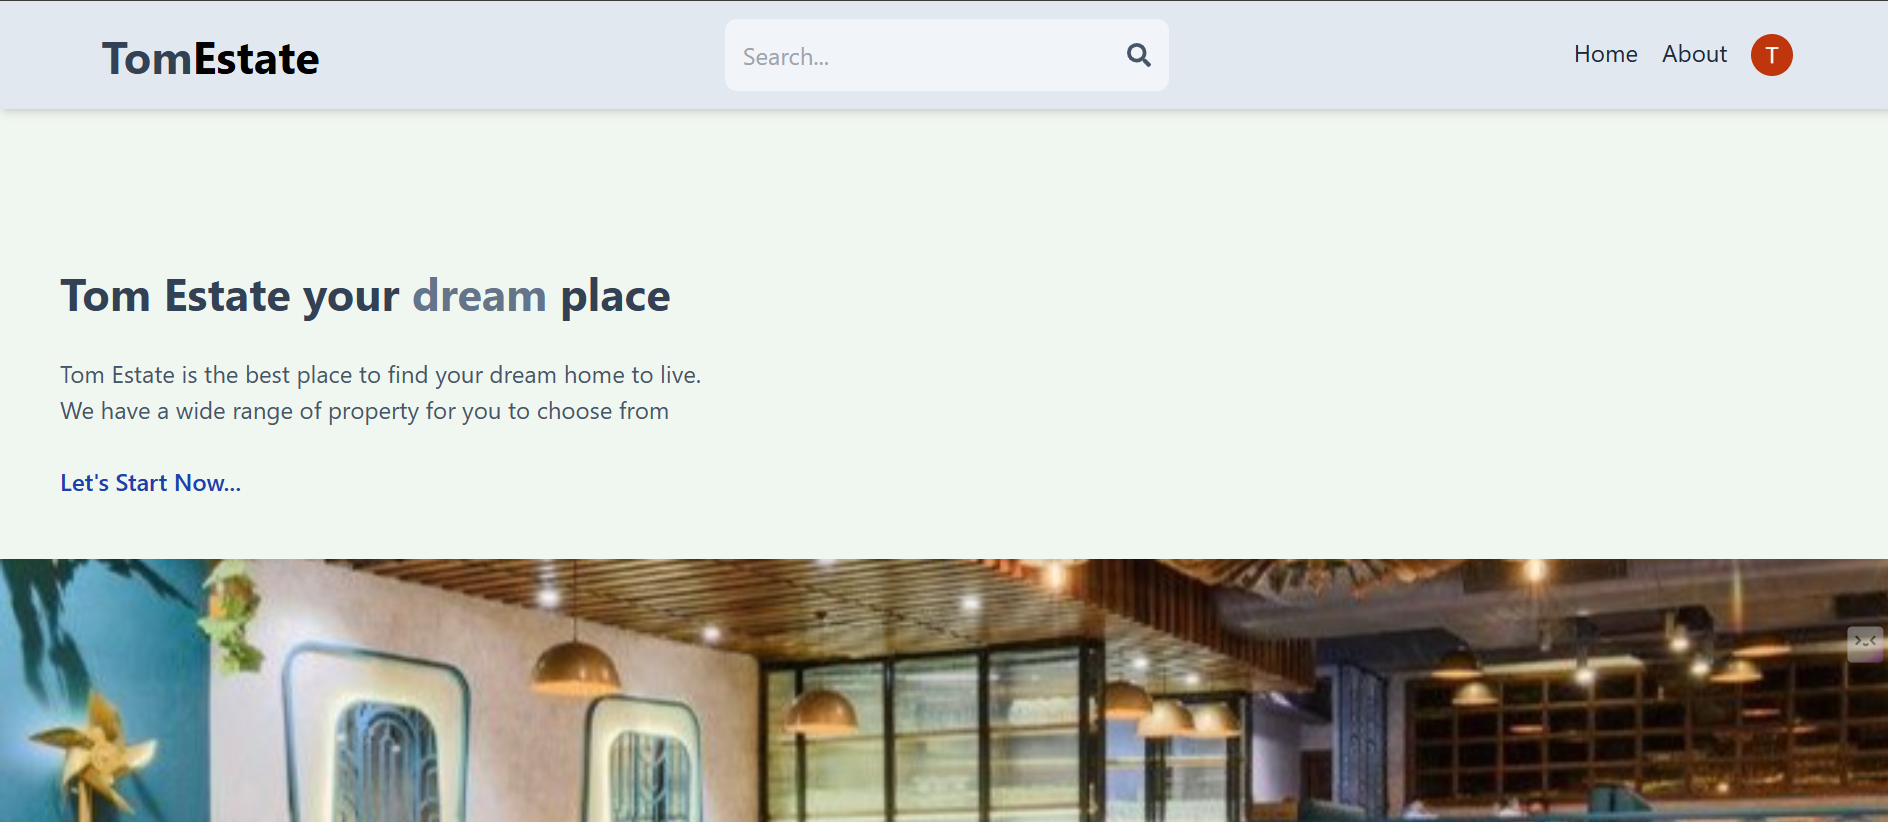Focus the Search text field
Viewport: 1888px width, 822px height.
click(x=946, y=55)
